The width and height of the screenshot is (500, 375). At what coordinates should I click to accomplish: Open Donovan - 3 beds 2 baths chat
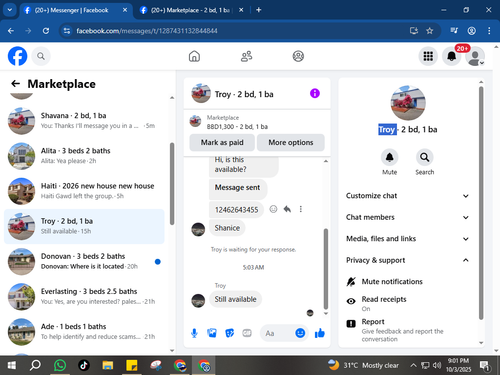pyautogui.click(x=84, y=261)
